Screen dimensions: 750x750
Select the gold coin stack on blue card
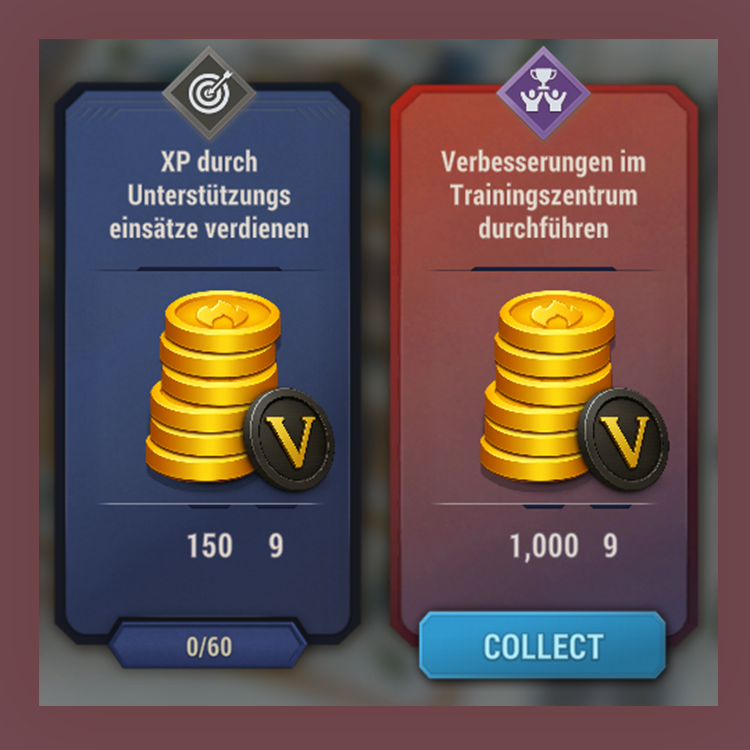click(213, 386)
